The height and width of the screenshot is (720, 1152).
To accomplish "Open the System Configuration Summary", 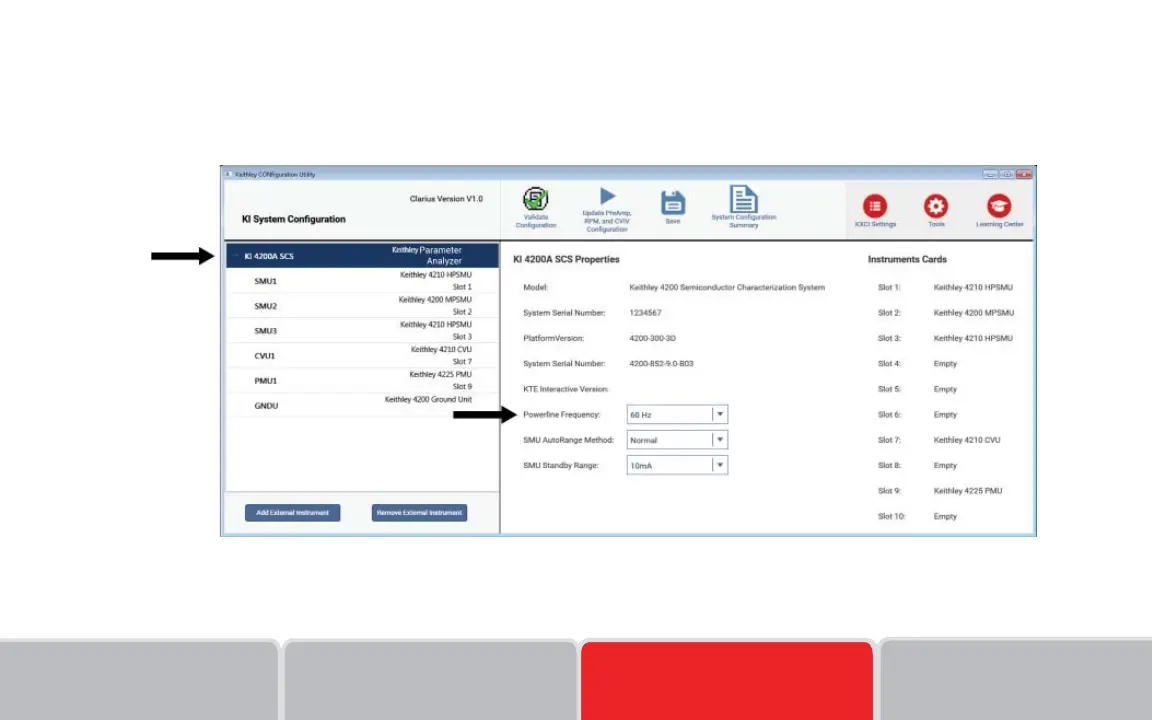I will tap(744, 207).
